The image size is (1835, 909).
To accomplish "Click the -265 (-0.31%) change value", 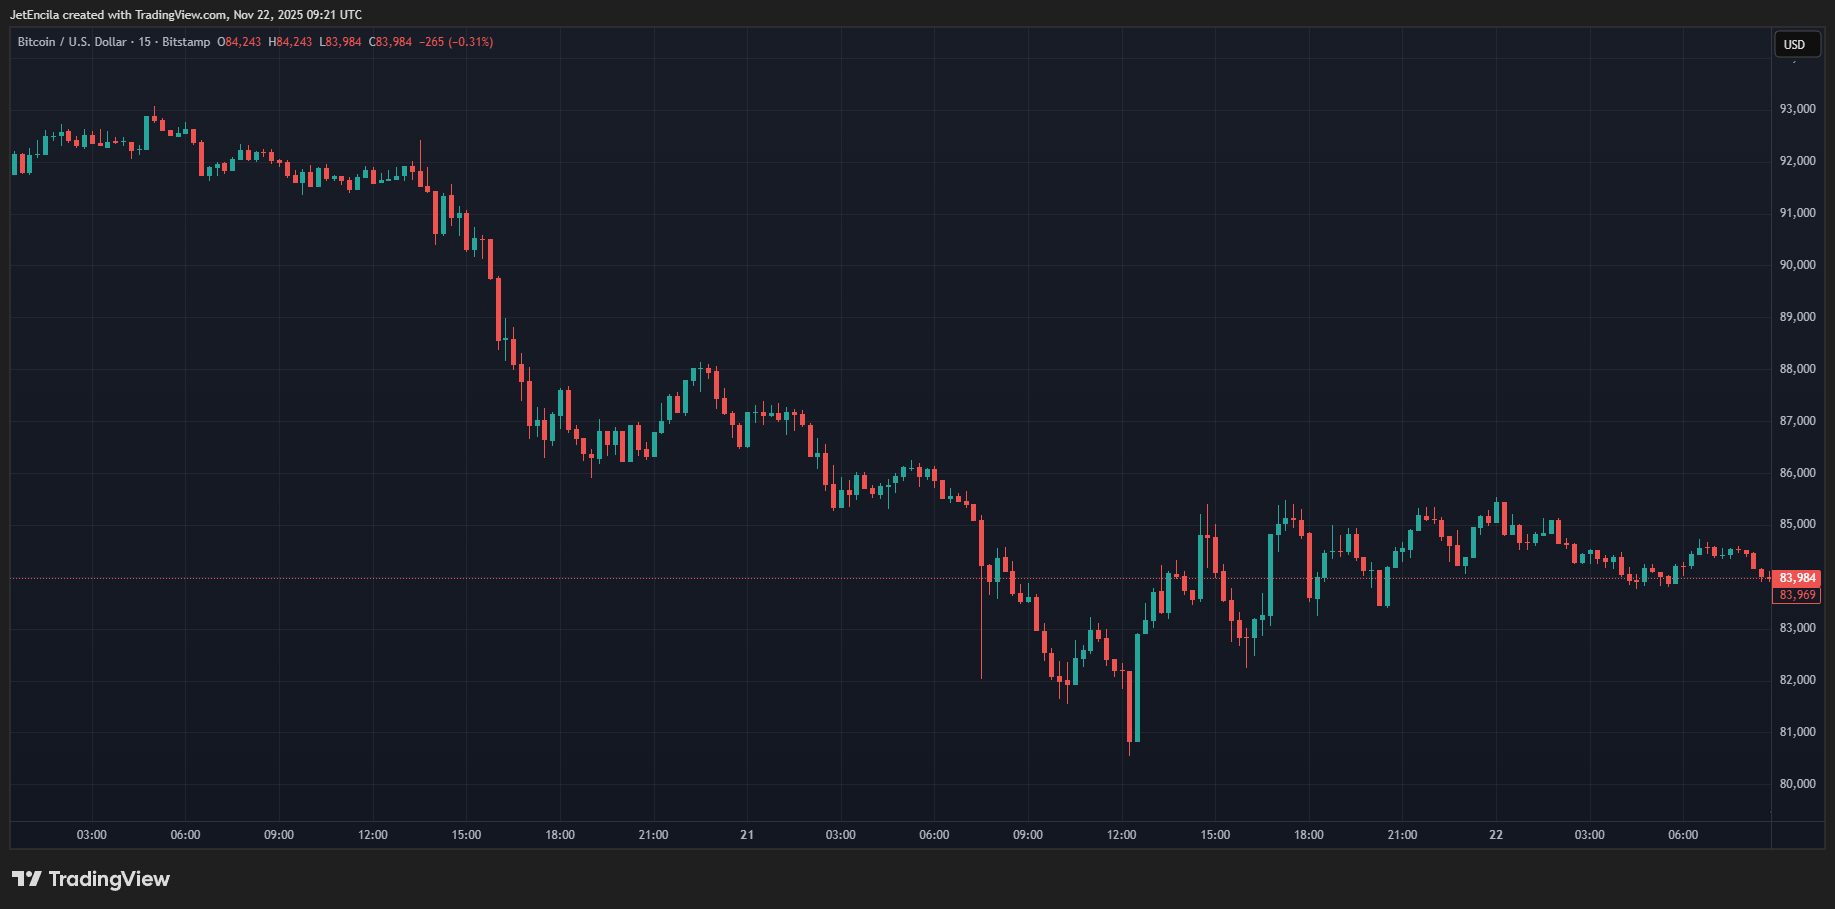I will (x=456, y=42).
